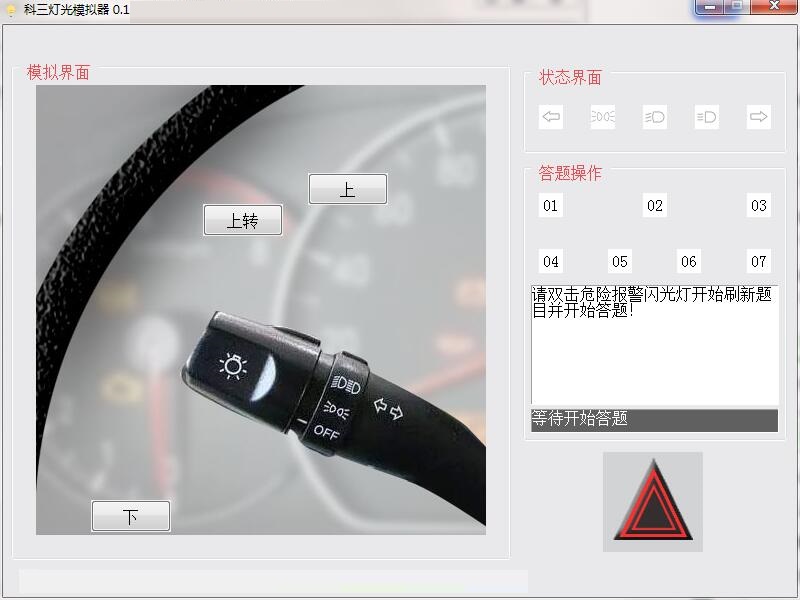The width and height of the screenshot is (800, 600).
Task: Click the position lamp status icon
Action: 603,117
